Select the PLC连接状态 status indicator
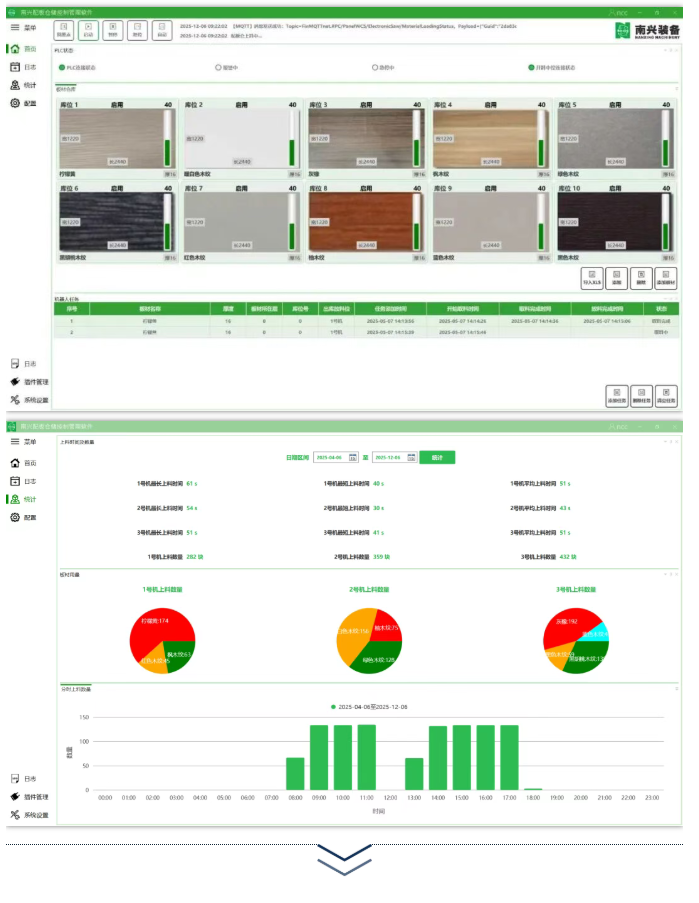The width and height of the screenshot is (699, 903). 62,68
